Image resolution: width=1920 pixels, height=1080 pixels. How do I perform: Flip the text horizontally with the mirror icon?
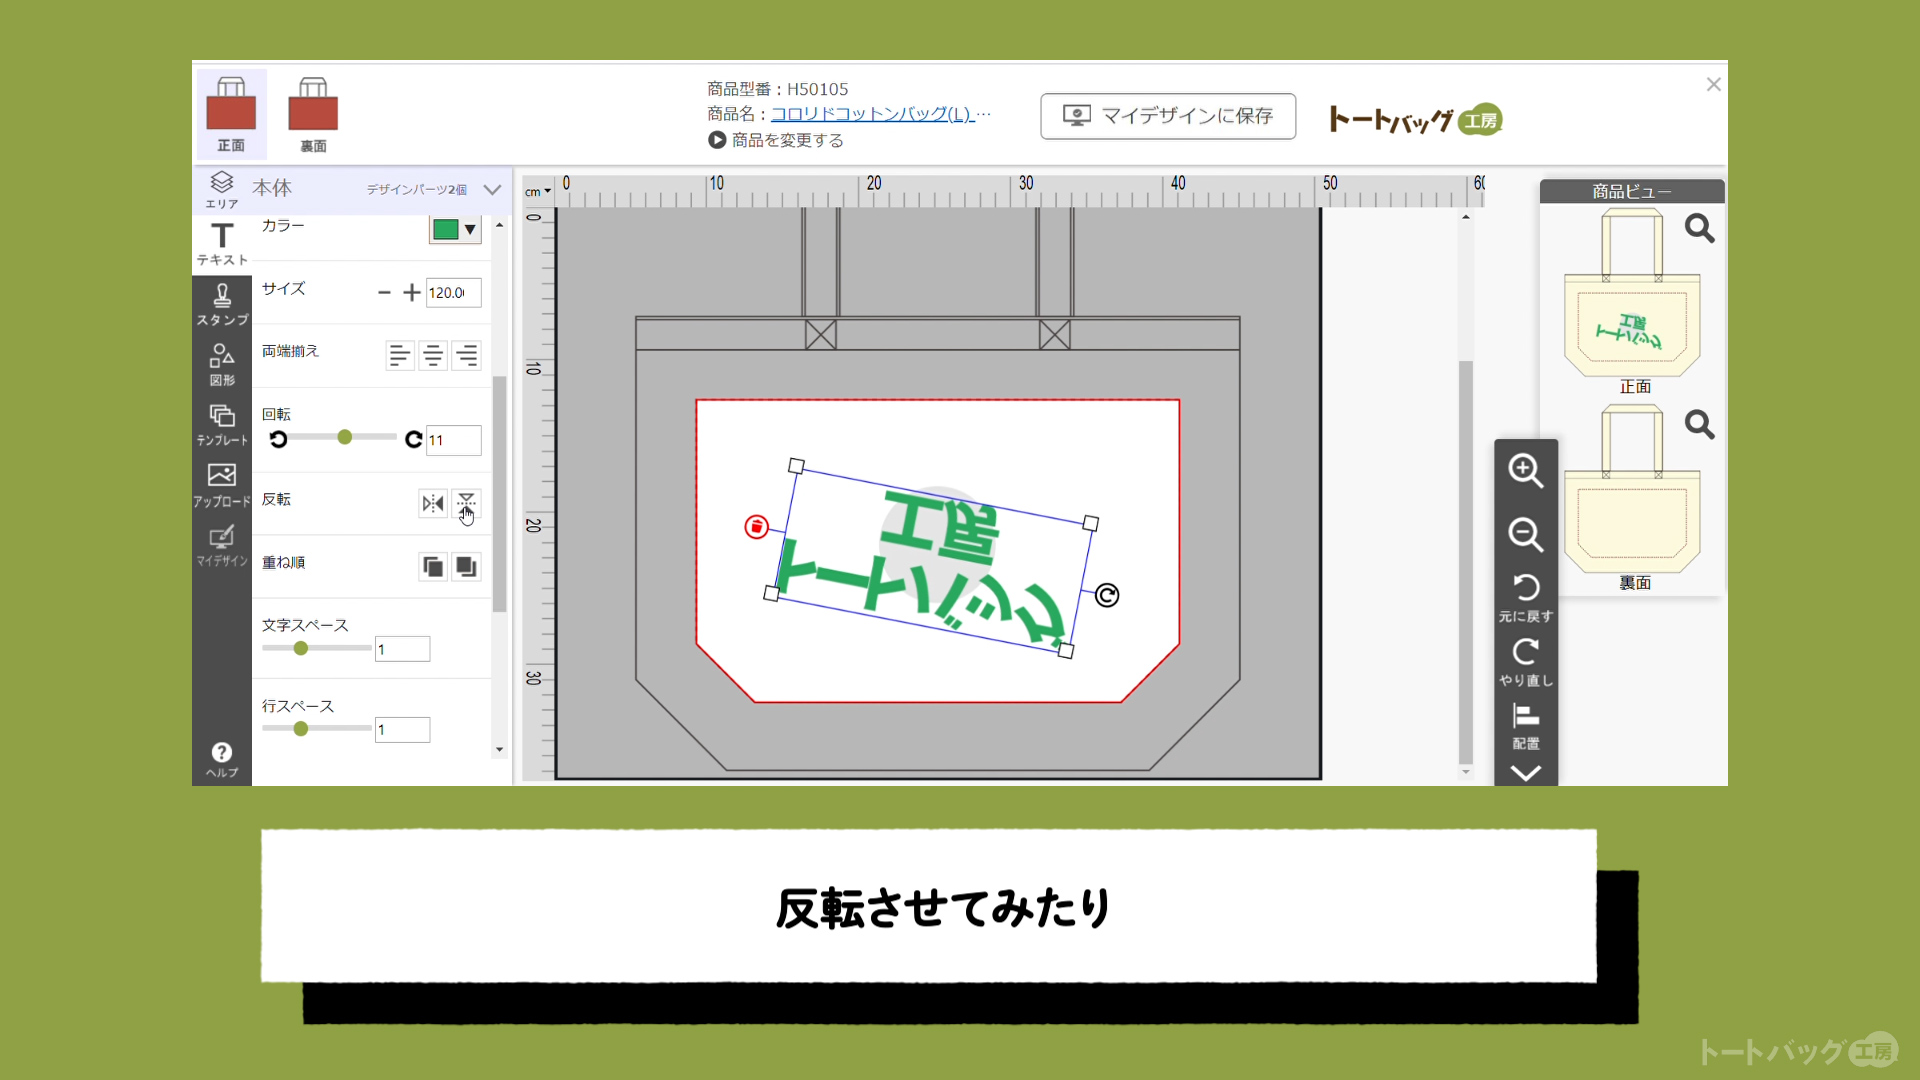click(x=432, y=503)
